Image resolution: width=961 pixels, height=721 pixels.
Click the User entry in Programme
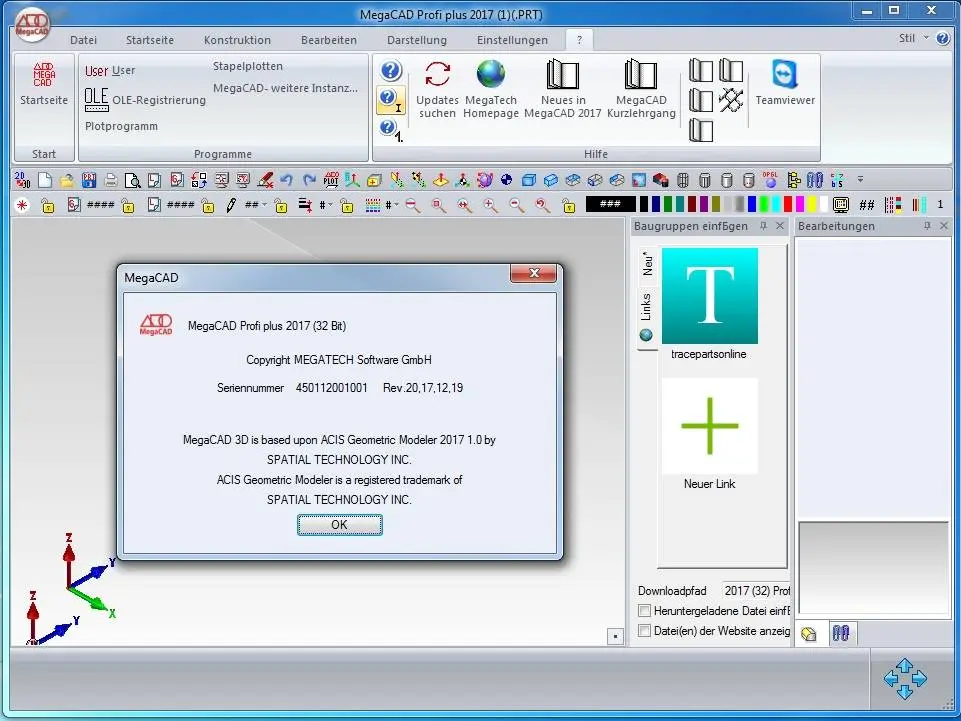110,71
